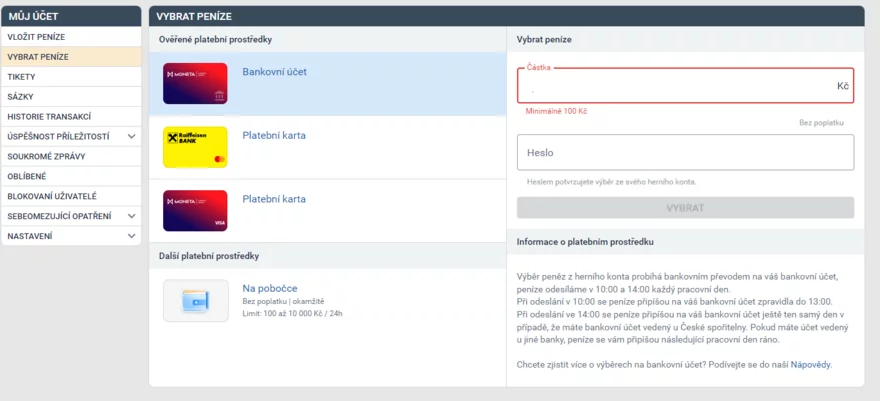Image resolution: width=880 pixels, height=401 pixels.
Task: Go to Tikety in the sidebar
Action: 71,77
